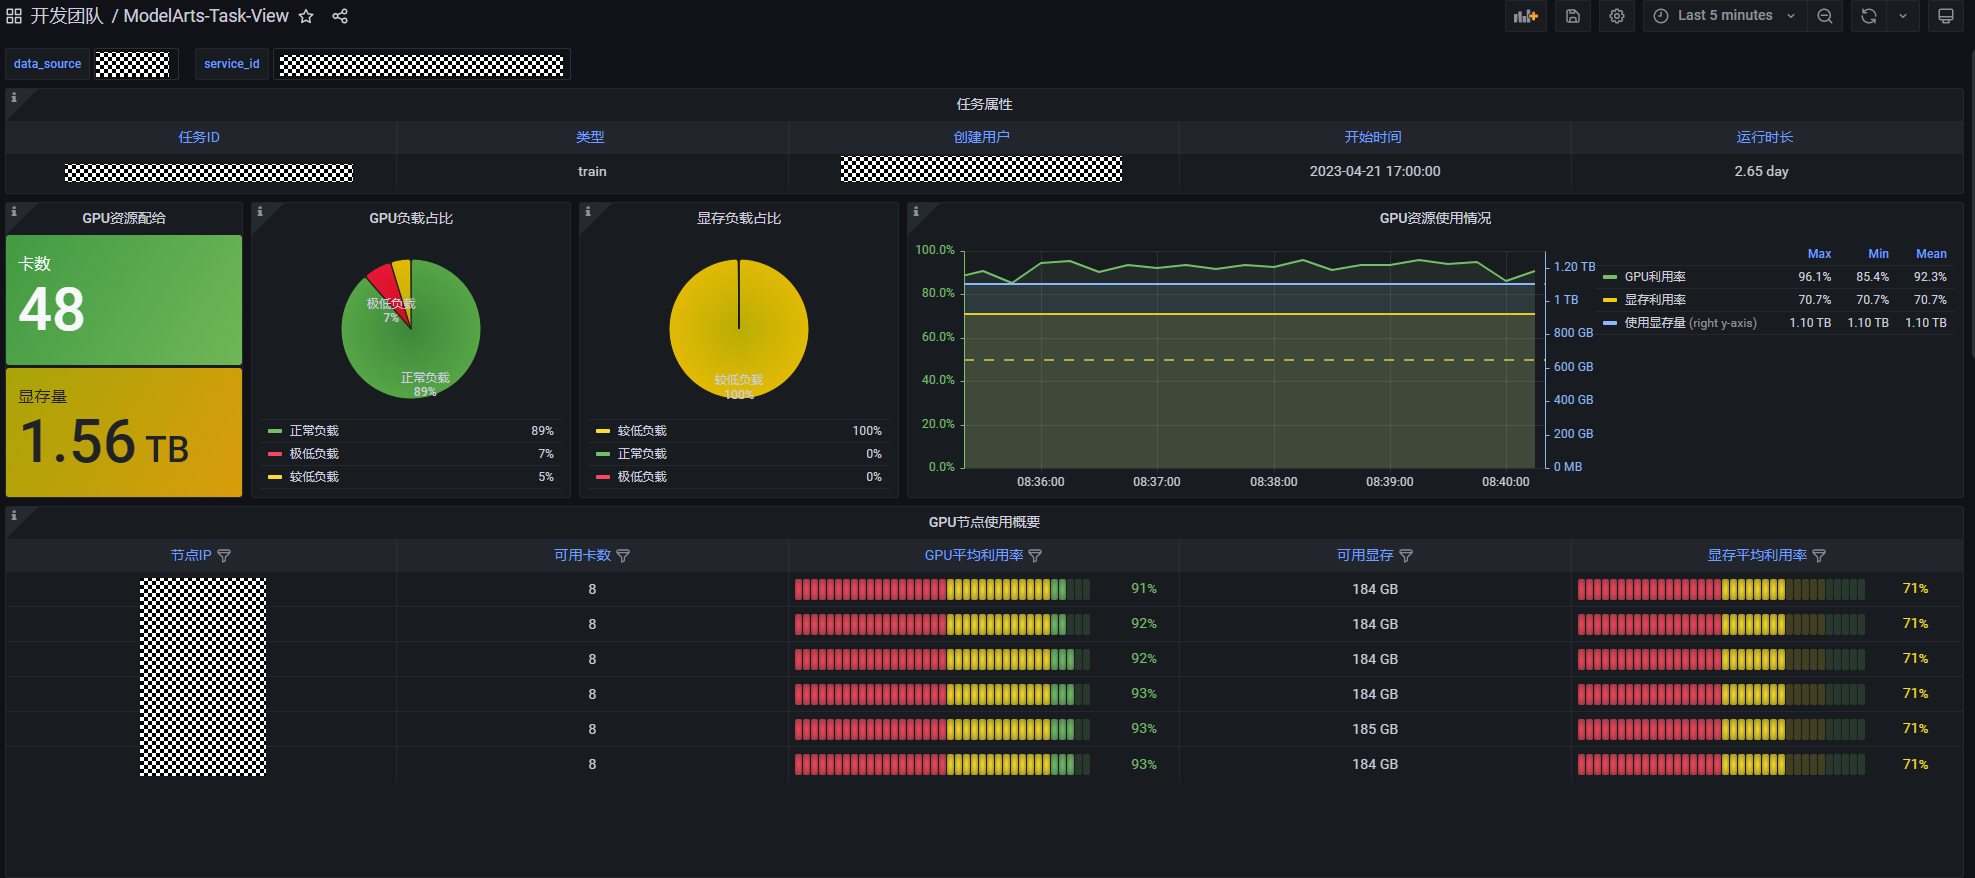Refresh the dashboard
The width and height of the screenshot is (1975, 878).
click(x=1868, y=16)
